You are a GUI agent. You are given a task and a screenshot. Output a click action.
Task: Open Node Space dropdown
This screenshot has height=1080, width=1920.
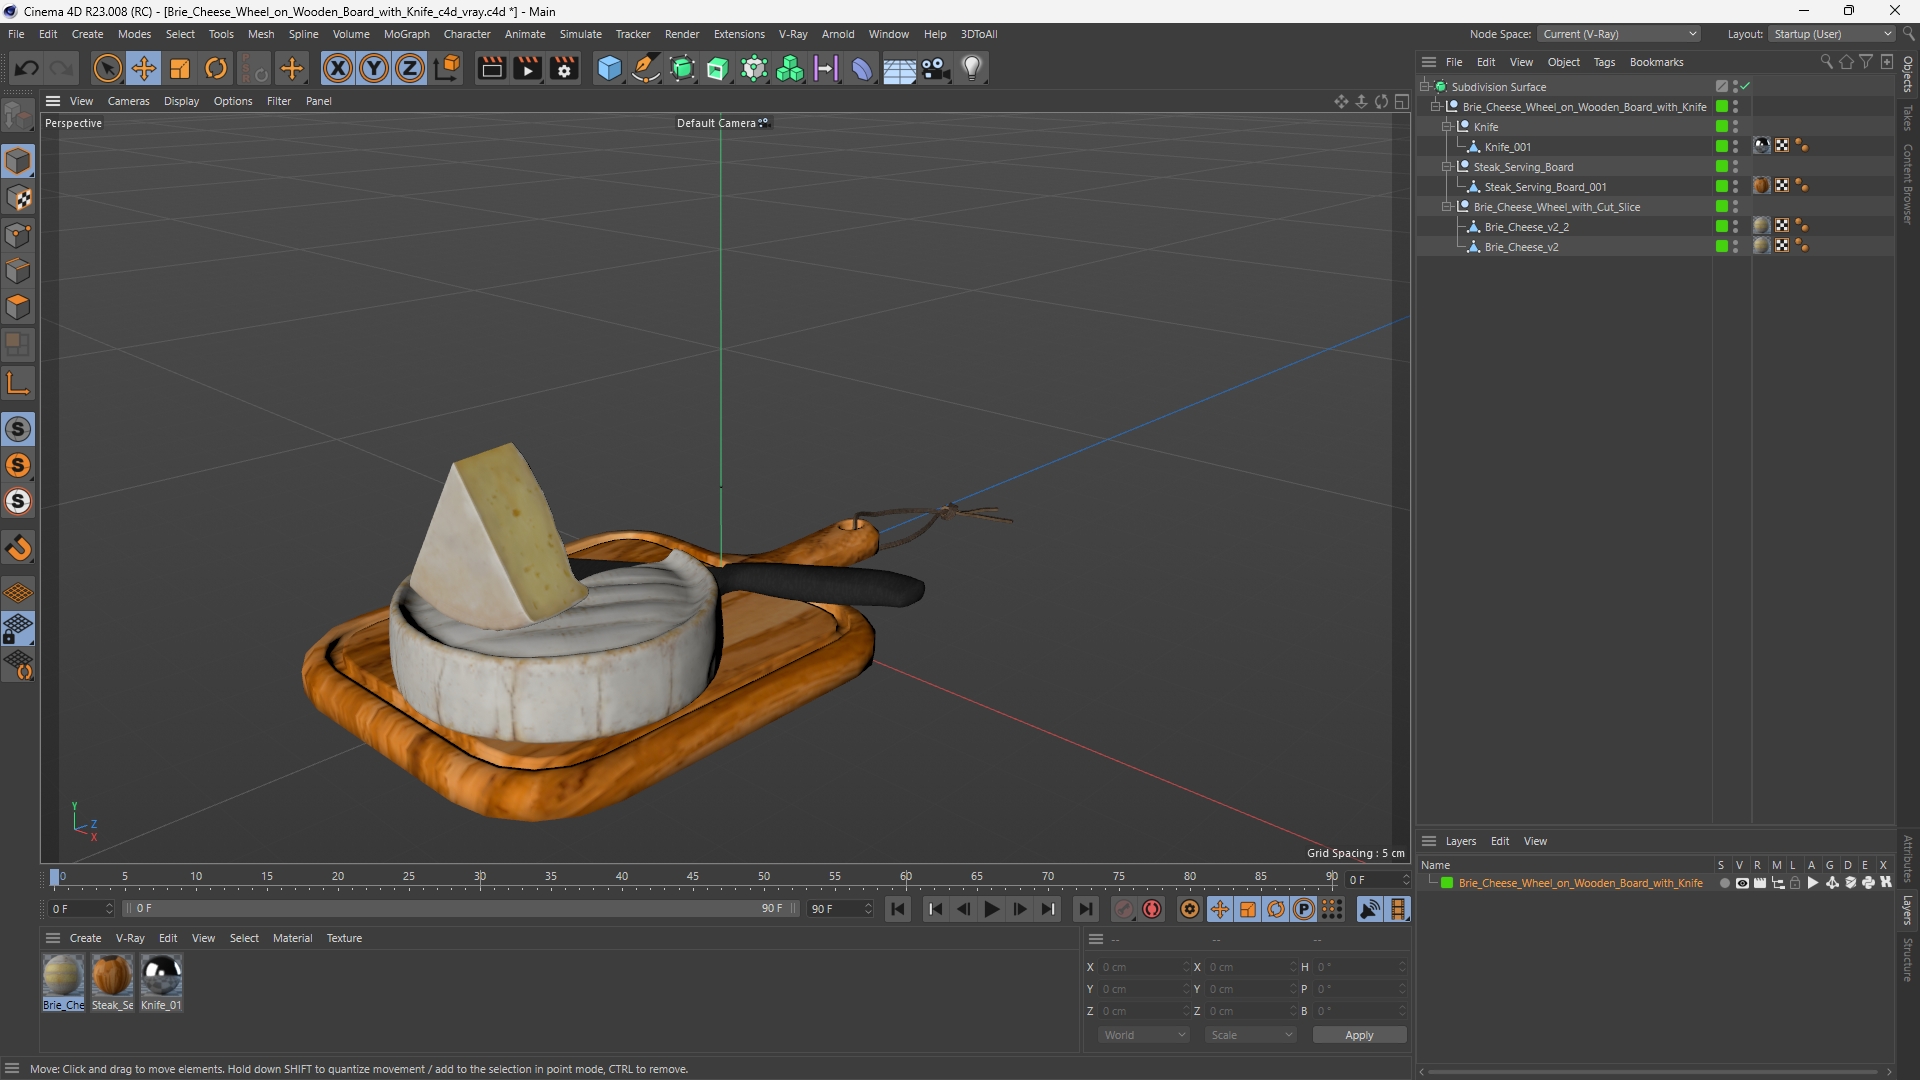[x=1619, y=34]
